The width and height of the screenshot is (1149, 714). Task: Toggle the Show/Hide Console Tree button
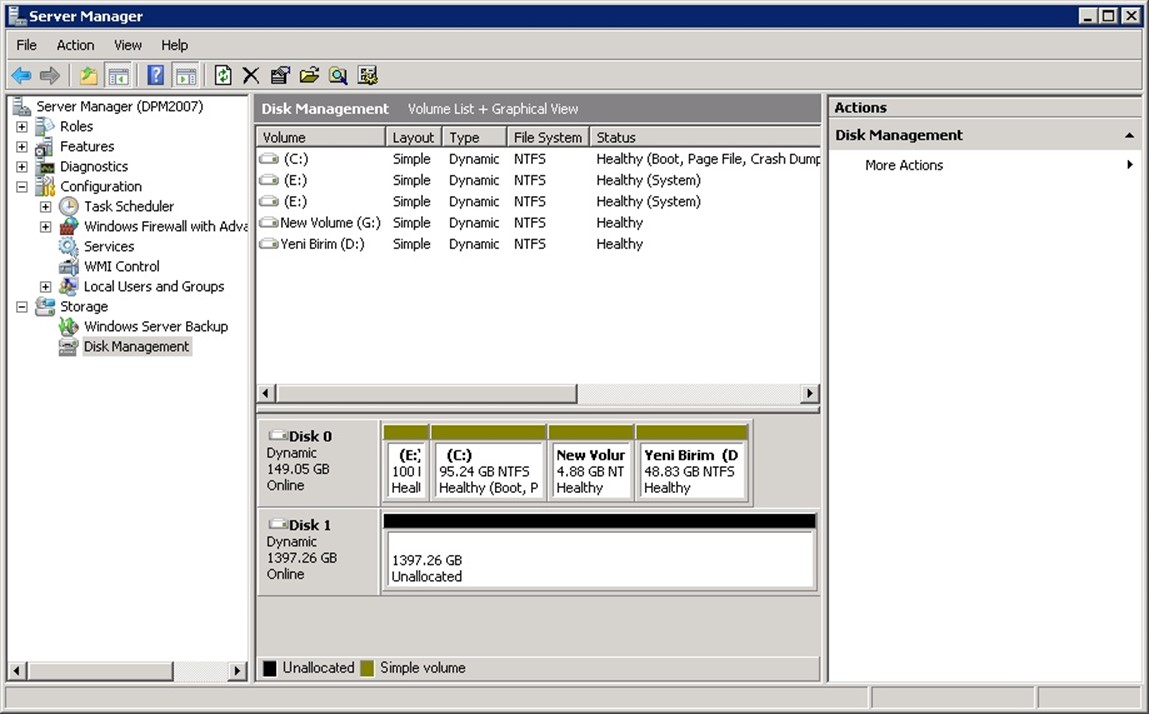click(118, 75)
